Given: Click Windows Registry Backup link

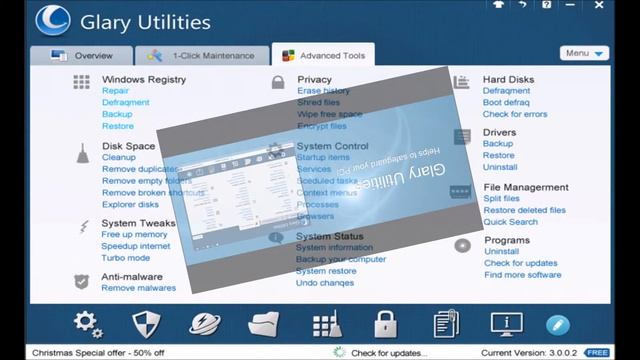Looking at the screenshot, I should (x=117, y=114).
